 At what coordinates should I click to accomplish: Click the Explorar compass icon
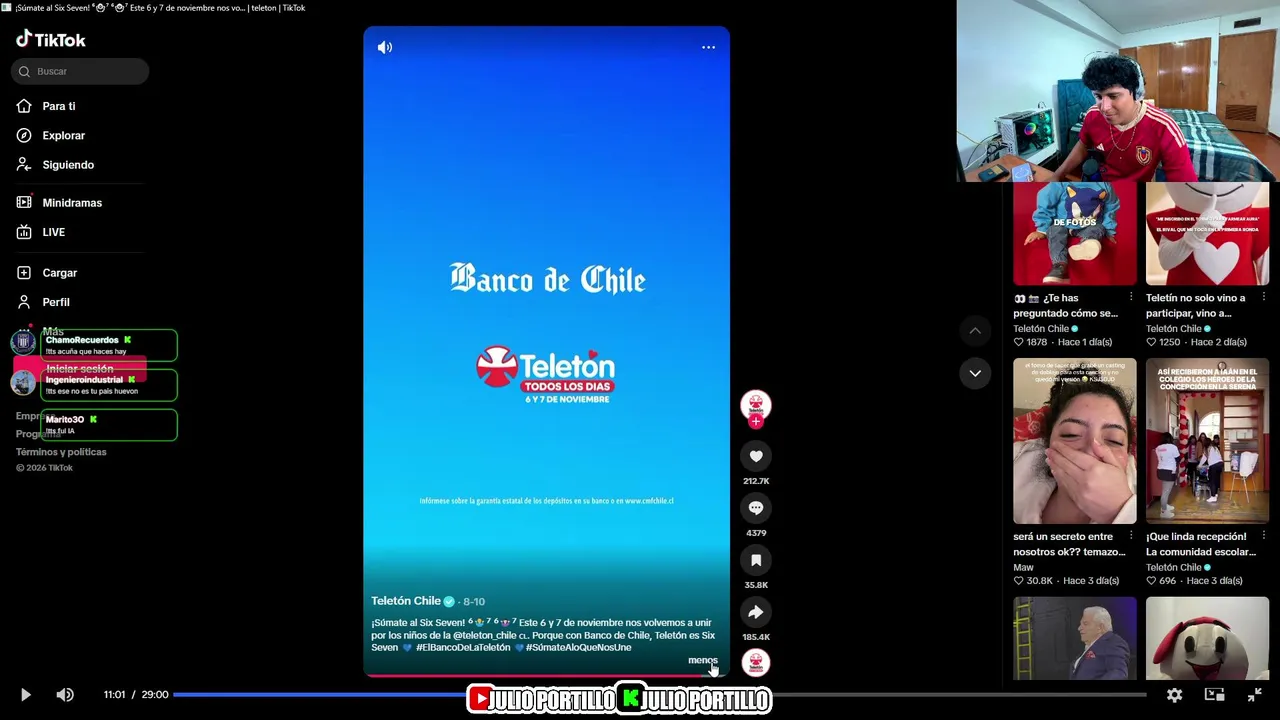coord(24,135)
